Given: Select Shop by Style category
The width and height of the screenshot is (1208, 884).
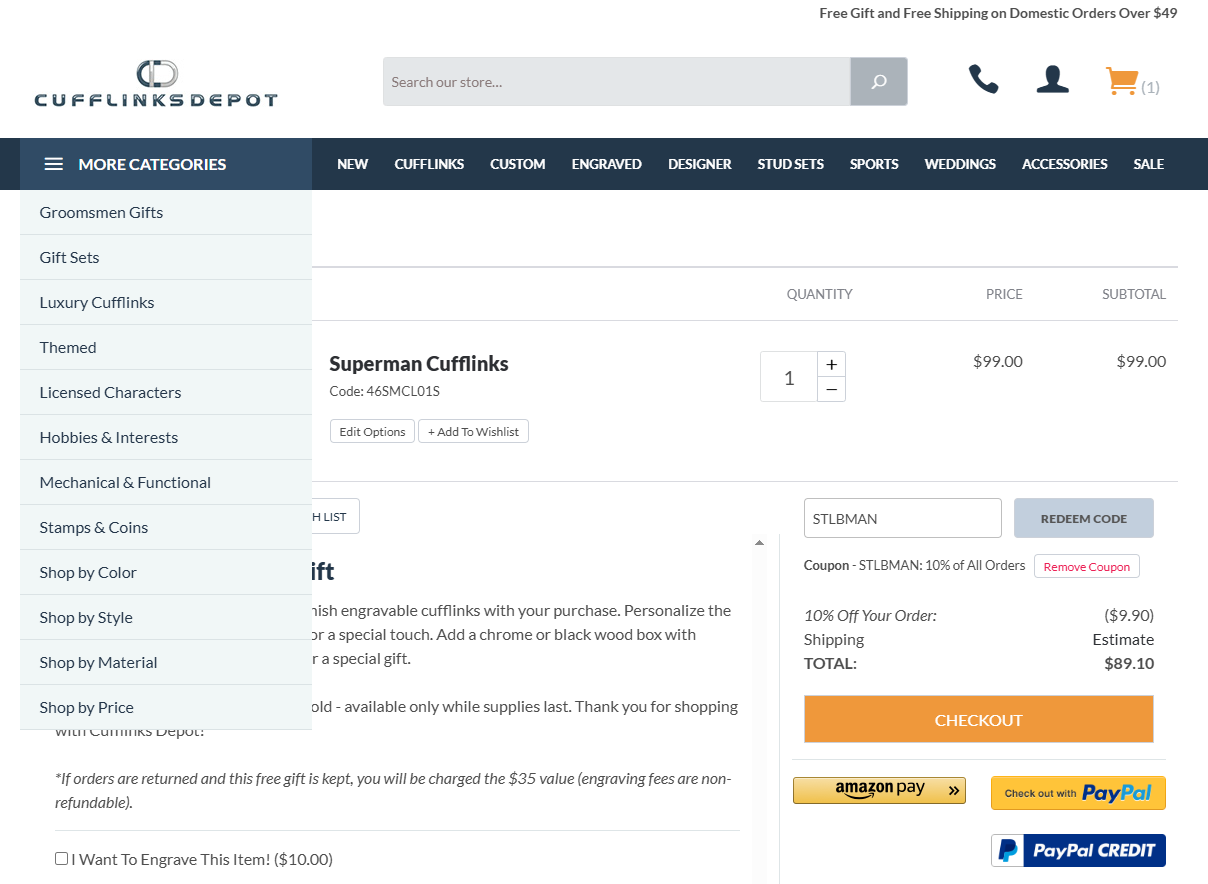Looking at the screenshot, I should [166, 617].
